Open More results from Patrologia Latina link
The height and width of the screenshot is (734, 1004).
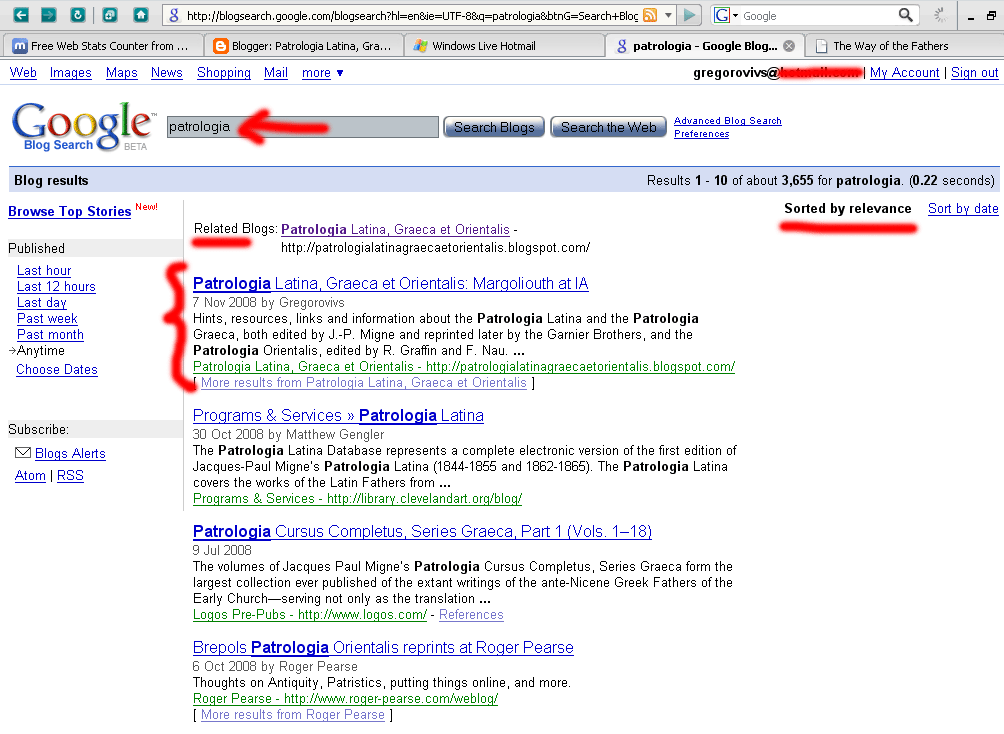click(x=364, y=382)
